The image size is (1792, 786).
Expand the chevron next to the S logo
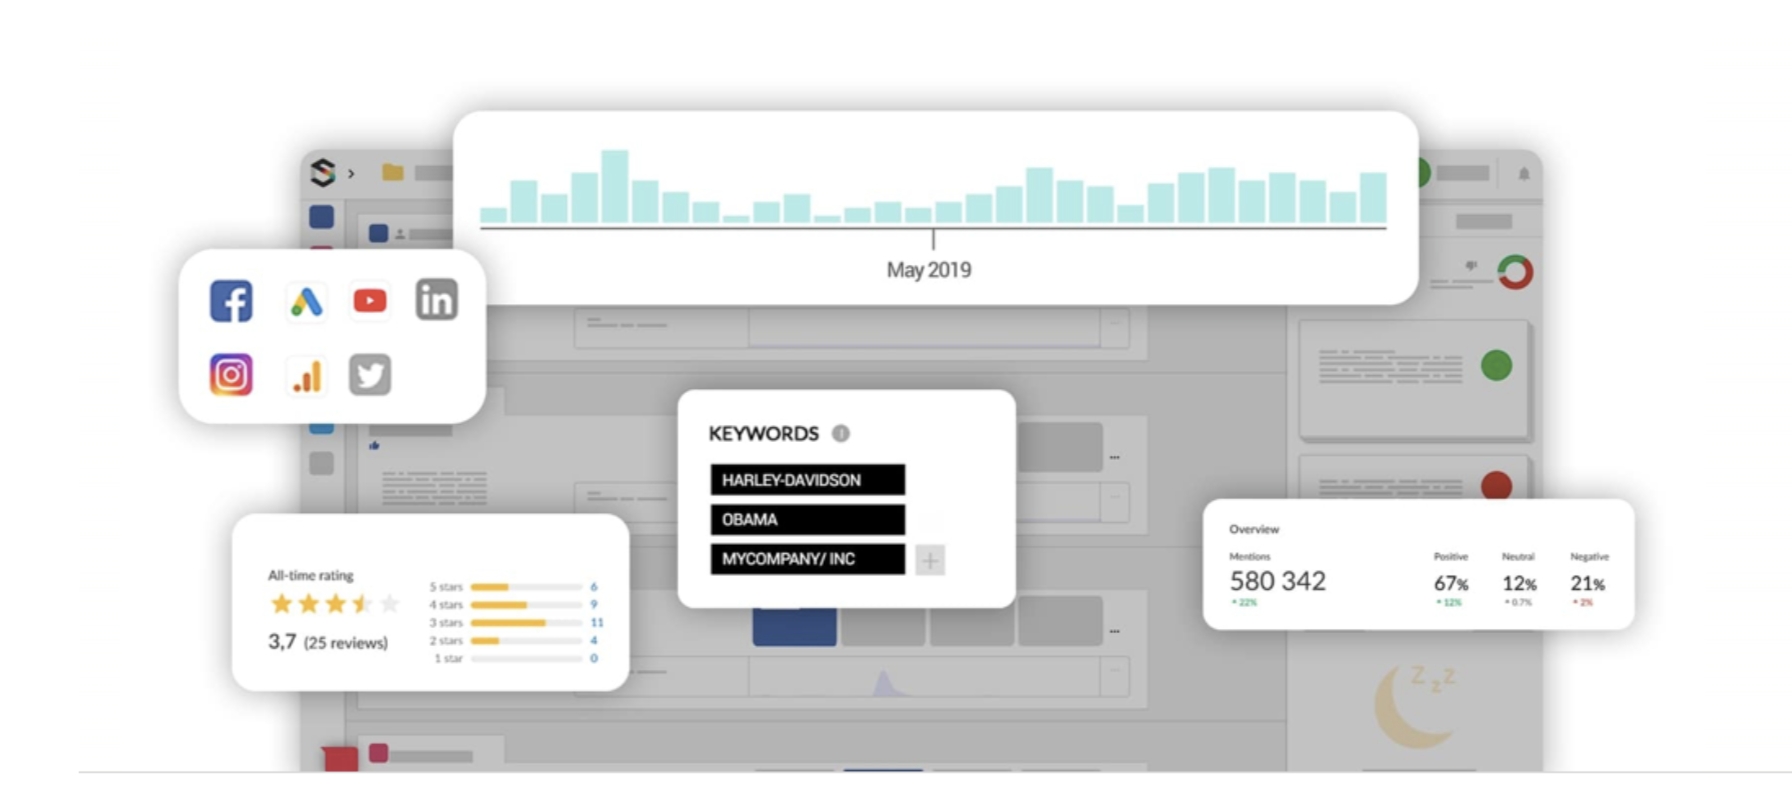point(351,174)
